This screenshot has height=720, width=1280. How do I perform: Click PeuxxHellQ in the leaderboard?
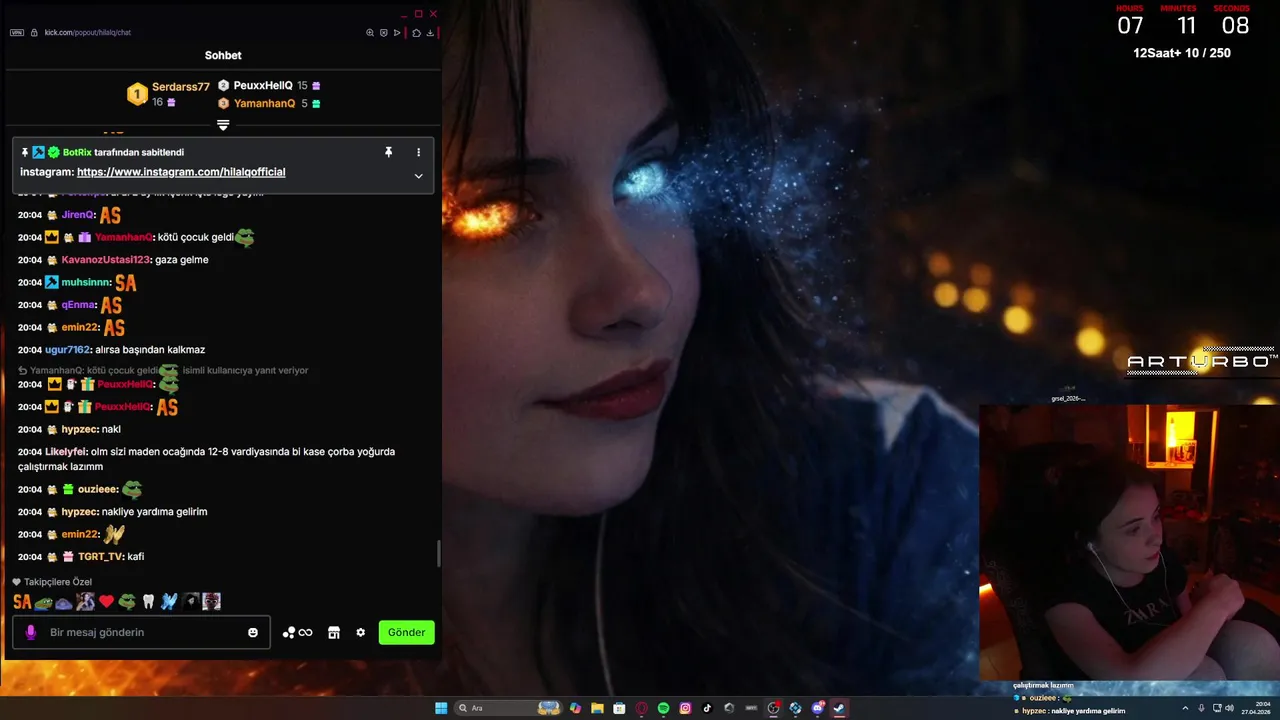263,86
